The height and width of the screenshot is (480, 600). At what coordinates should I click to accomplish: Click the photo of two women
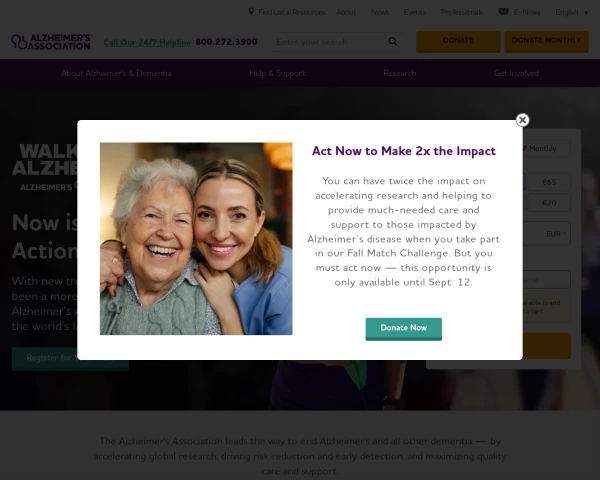point(196,238)
